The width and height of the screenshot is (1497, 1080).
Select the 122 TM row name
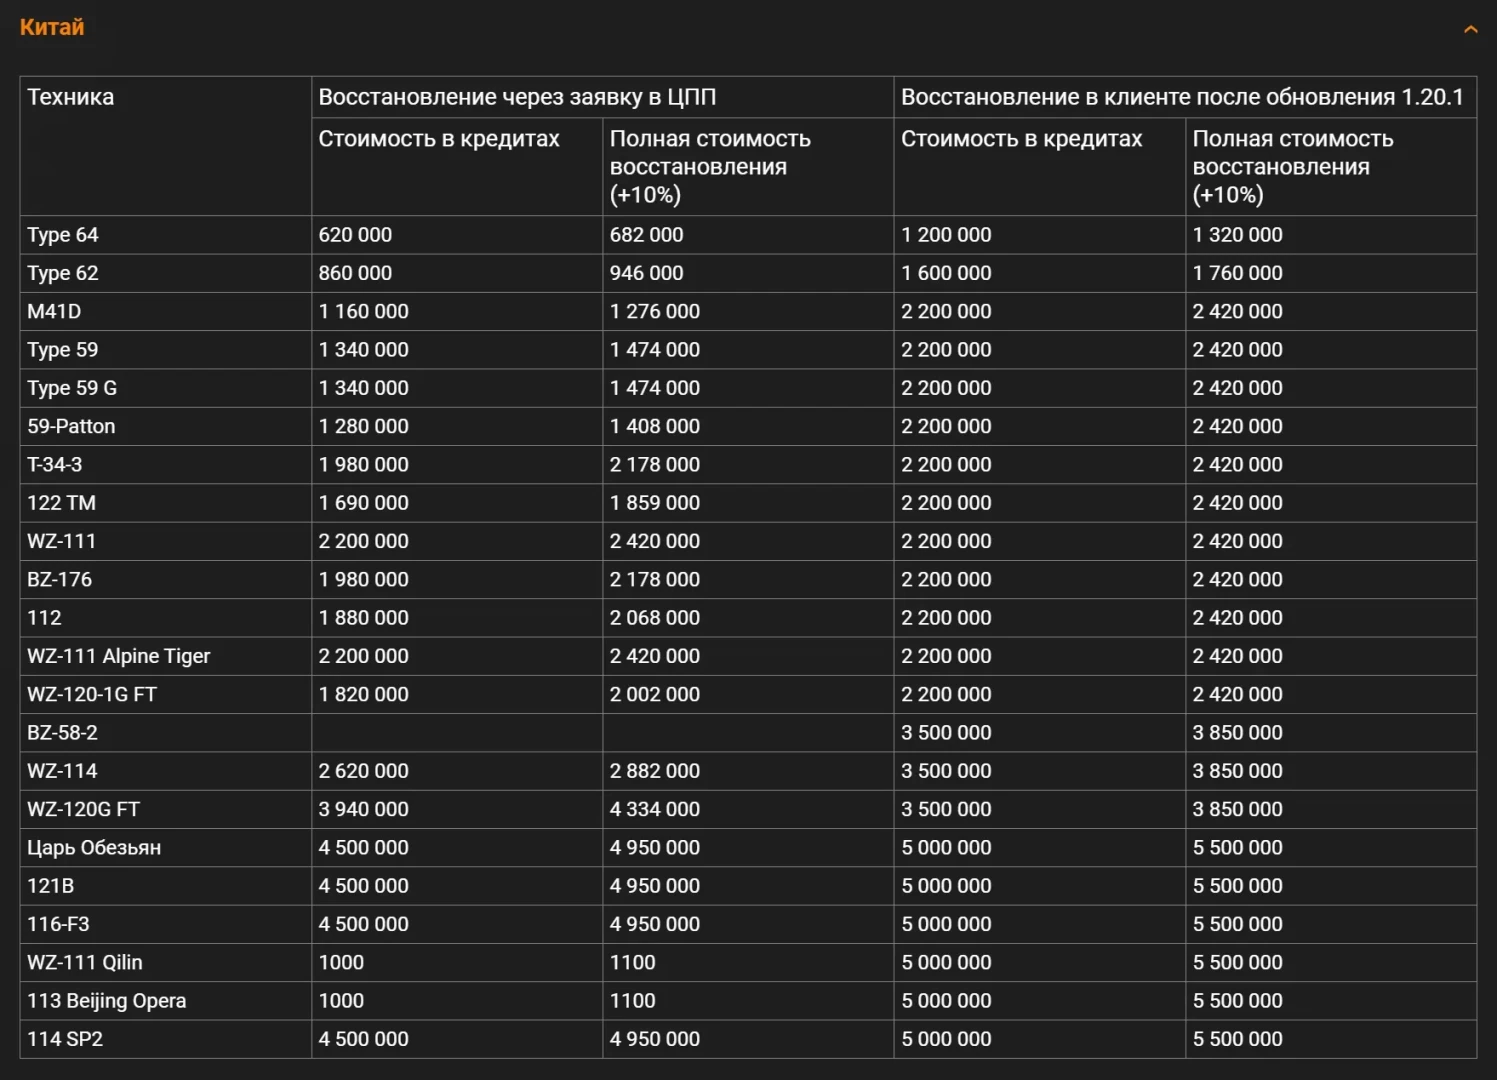click(x=62, y=503)
